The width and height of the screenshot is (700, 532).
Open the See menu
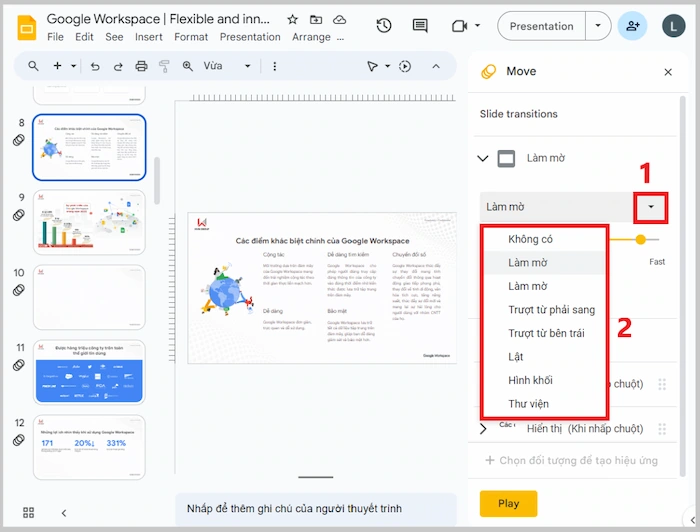coord(114,37)
